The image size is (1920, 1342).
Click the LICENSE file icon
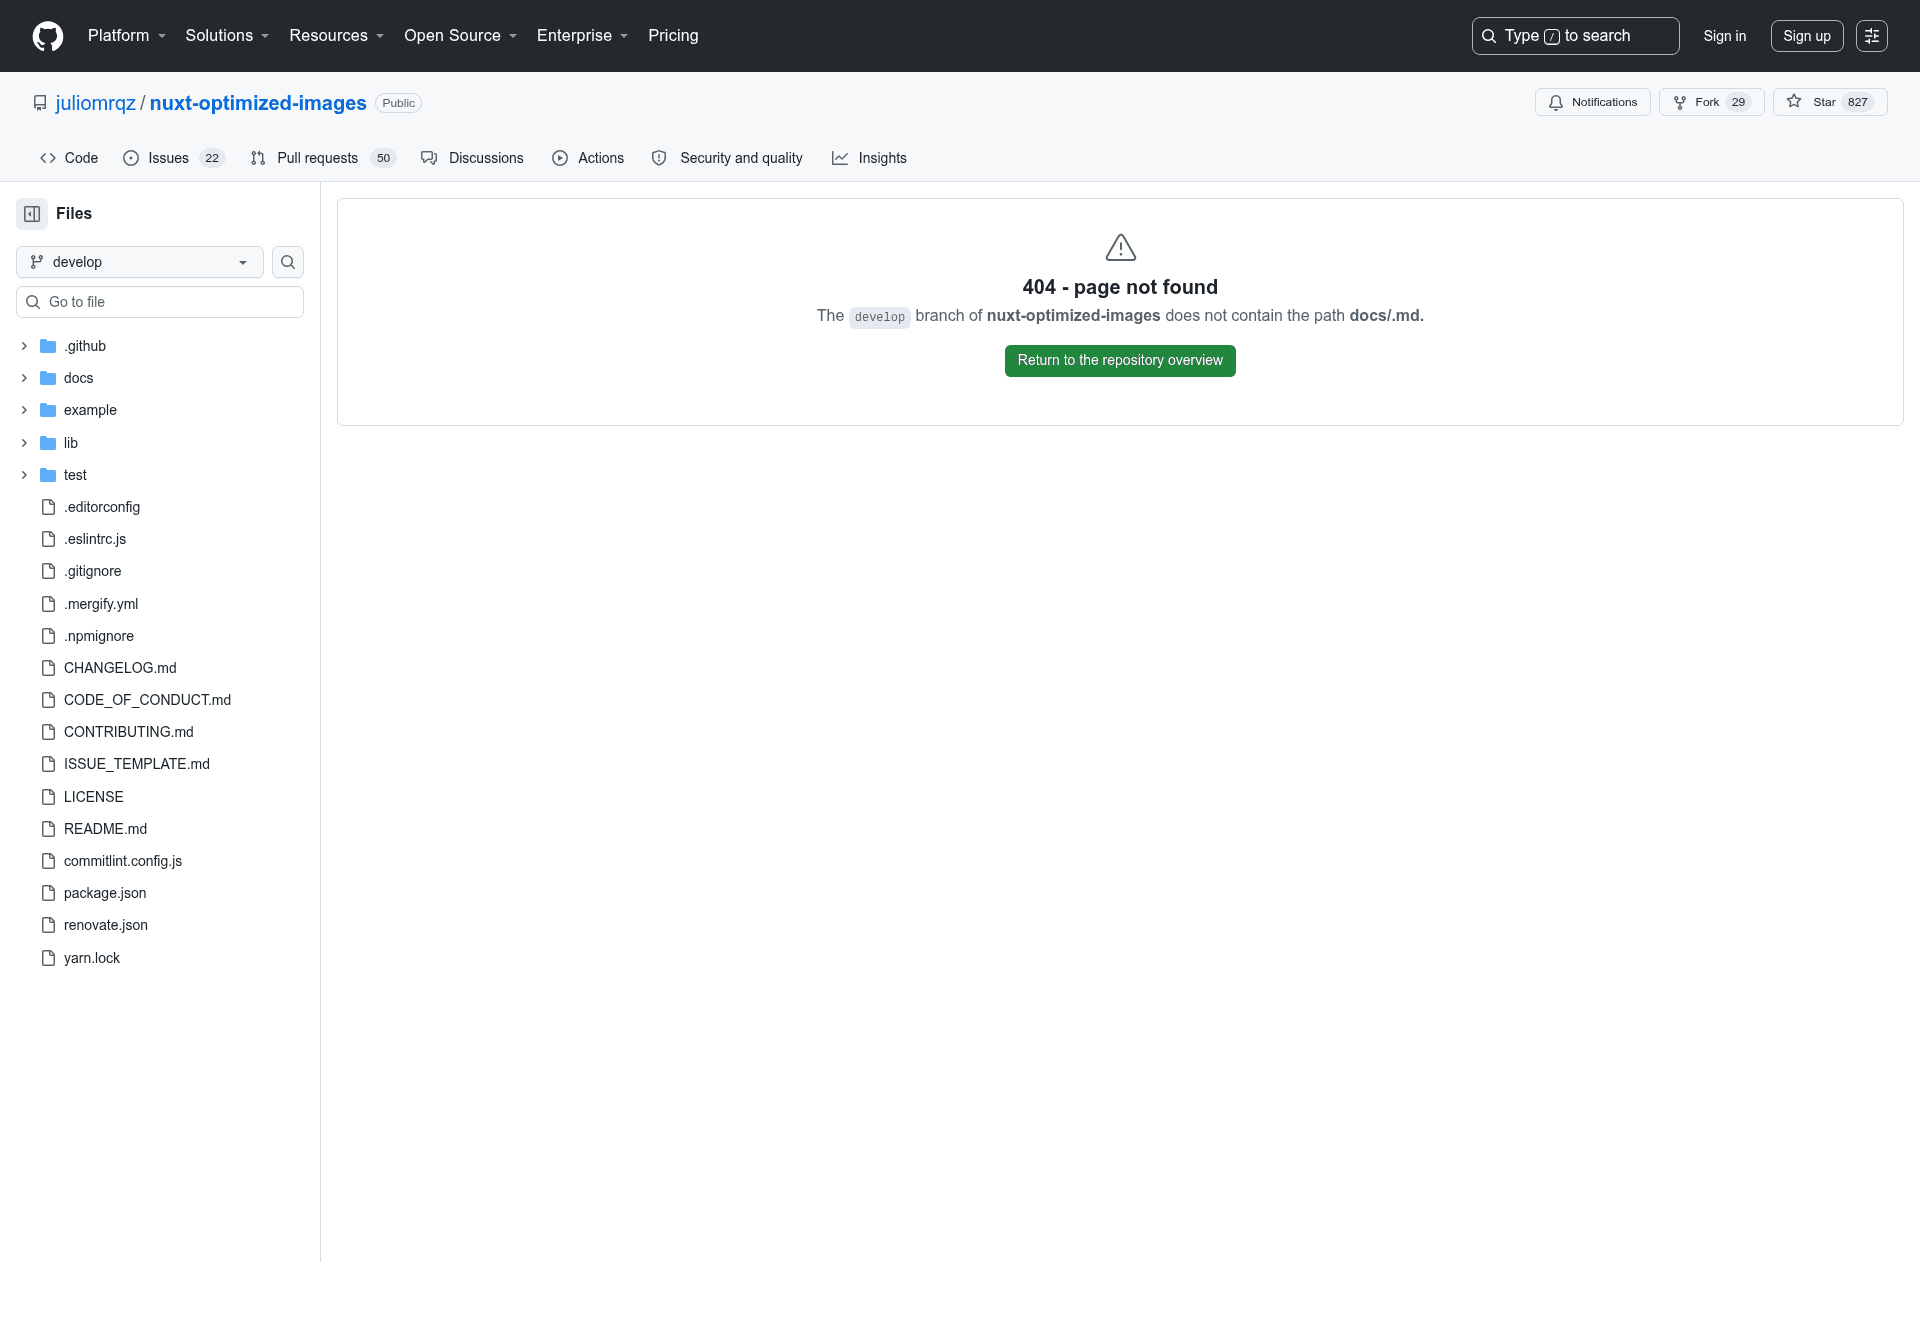coord(48,797)
